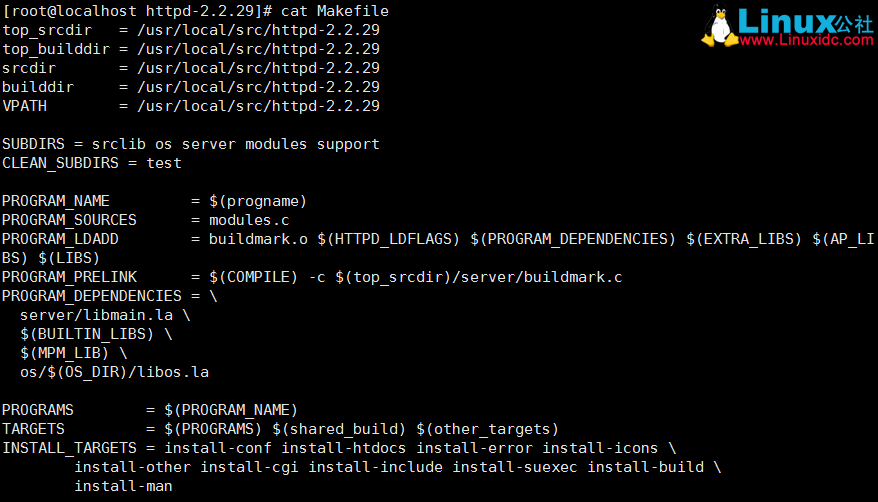The image size is (878, 502).
Task: Click the os/$(OS_DIR)/libos.la line
Action: pos(114,373)
